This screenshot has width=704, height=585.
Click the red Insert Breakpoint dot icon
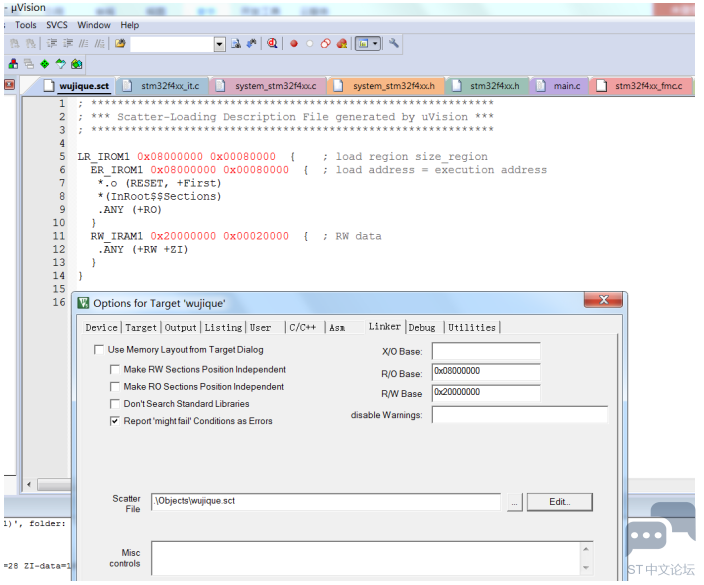coord(294,44)
